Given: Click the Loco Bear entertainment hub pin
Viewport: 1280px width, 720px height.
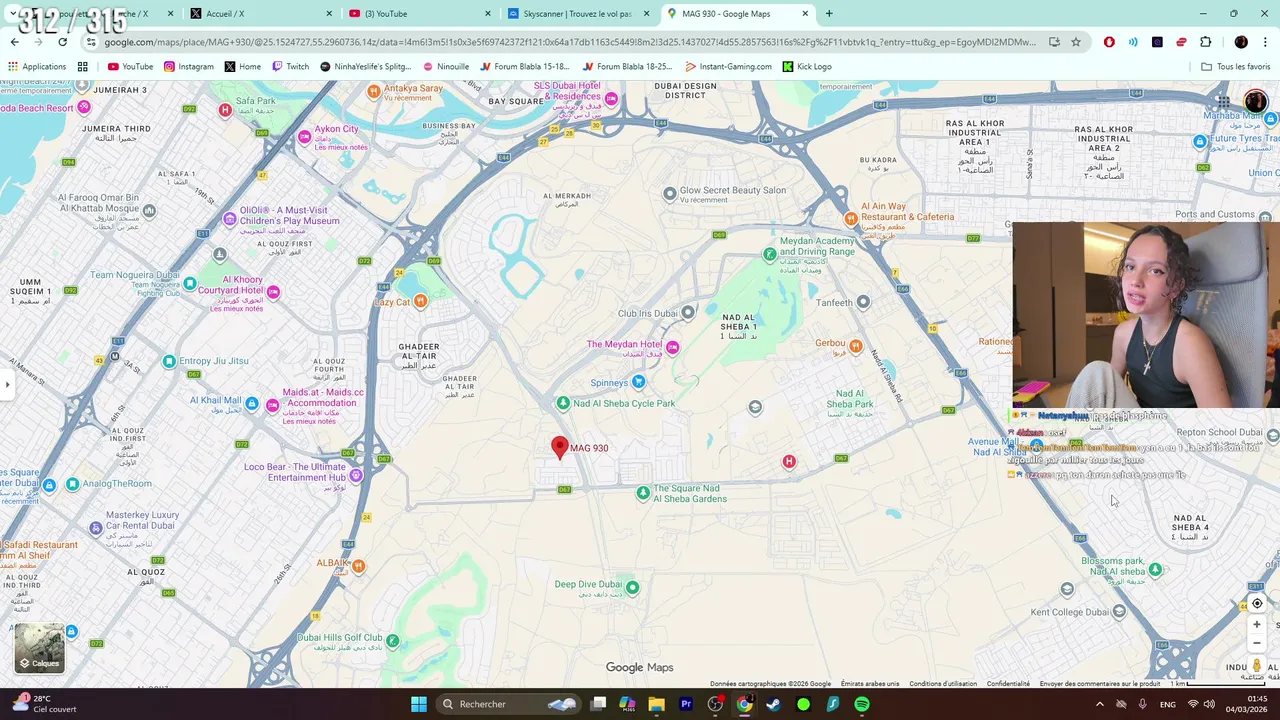Looking at the screenshot, I should 355,475.
